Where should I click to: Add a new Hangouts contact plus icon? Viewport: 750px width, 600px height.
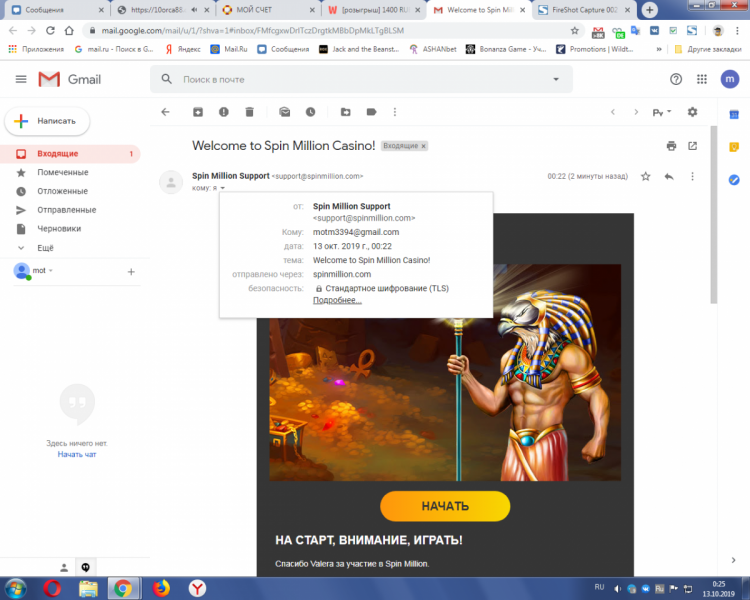[131, 272]
